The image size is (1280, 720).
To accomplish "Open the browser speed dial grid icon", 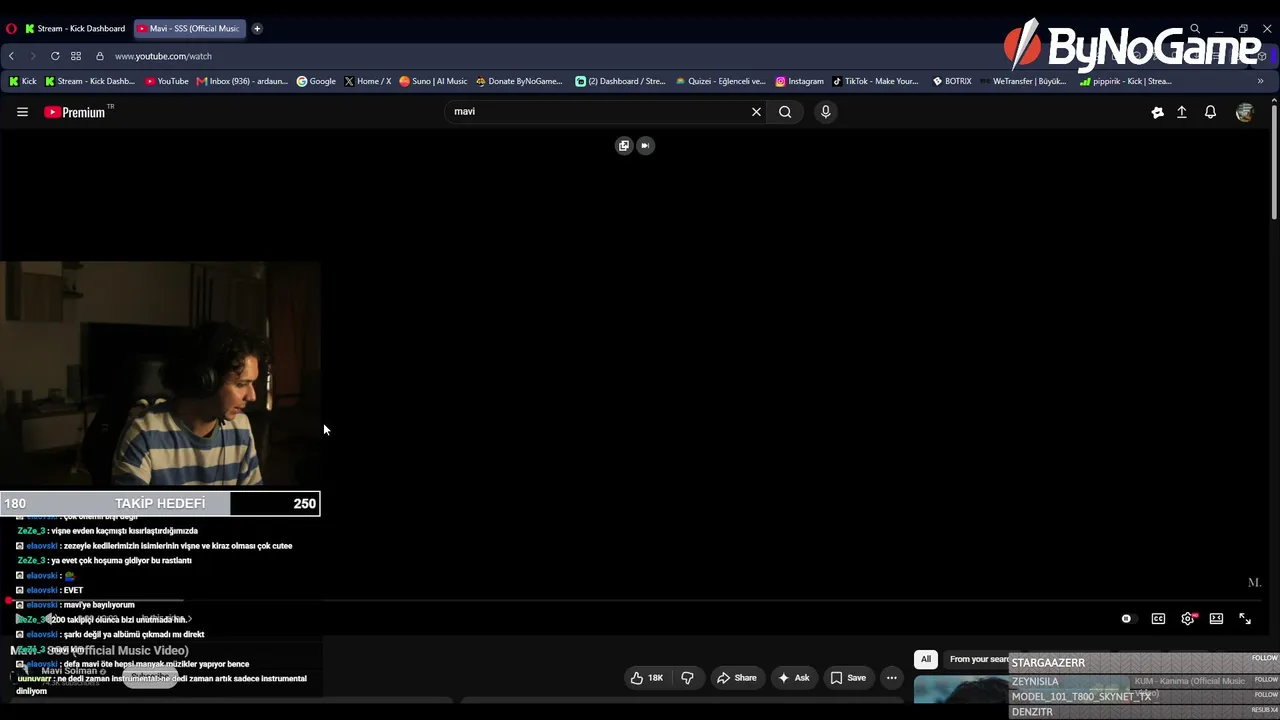I will (76, 56).
